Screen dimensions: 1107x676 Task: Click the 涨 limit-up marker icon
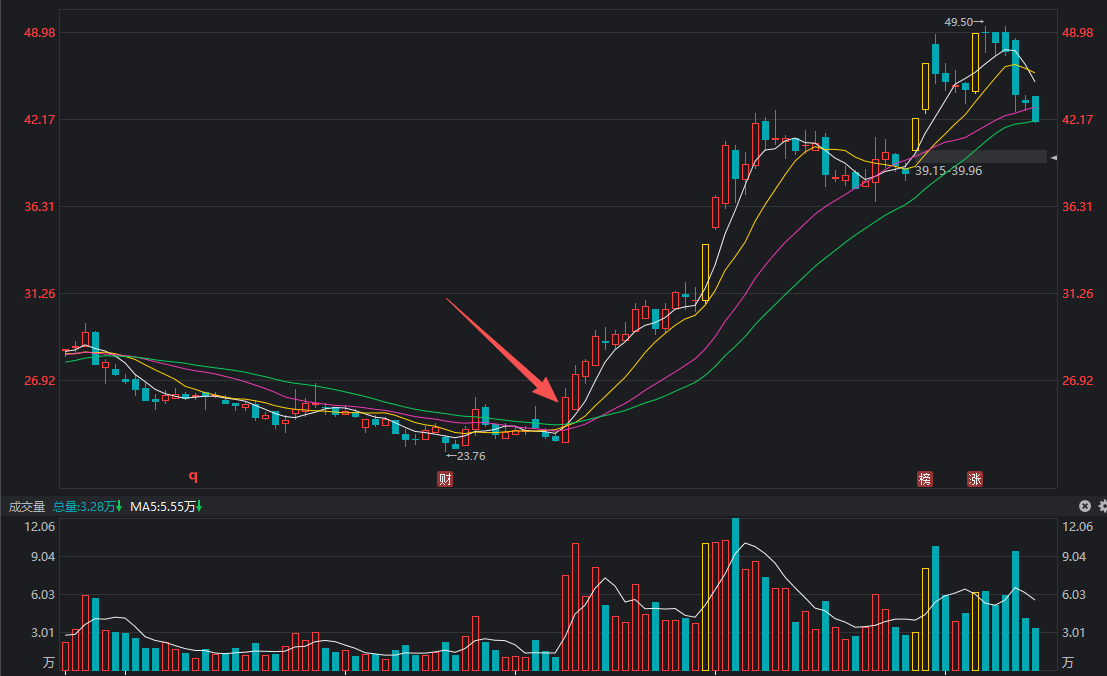pos(975,479)
